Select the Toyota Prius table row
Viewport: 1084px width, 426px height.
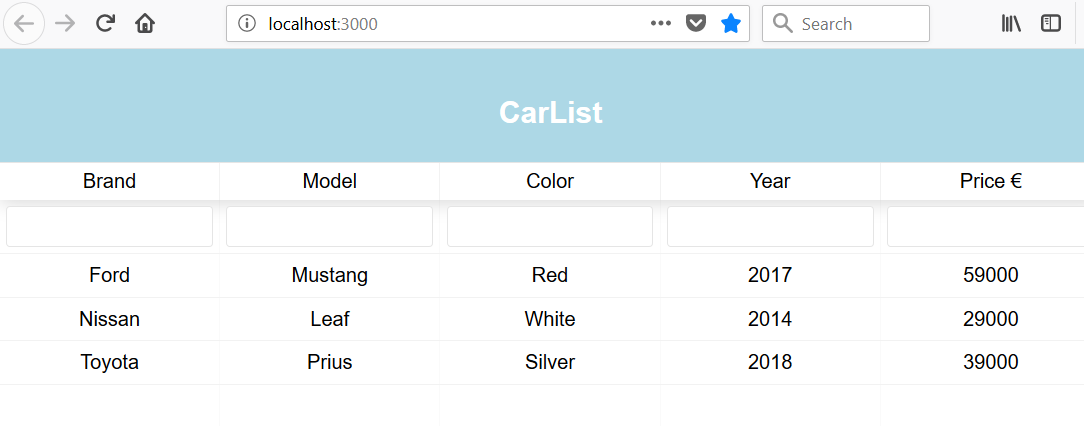point(542,362)
